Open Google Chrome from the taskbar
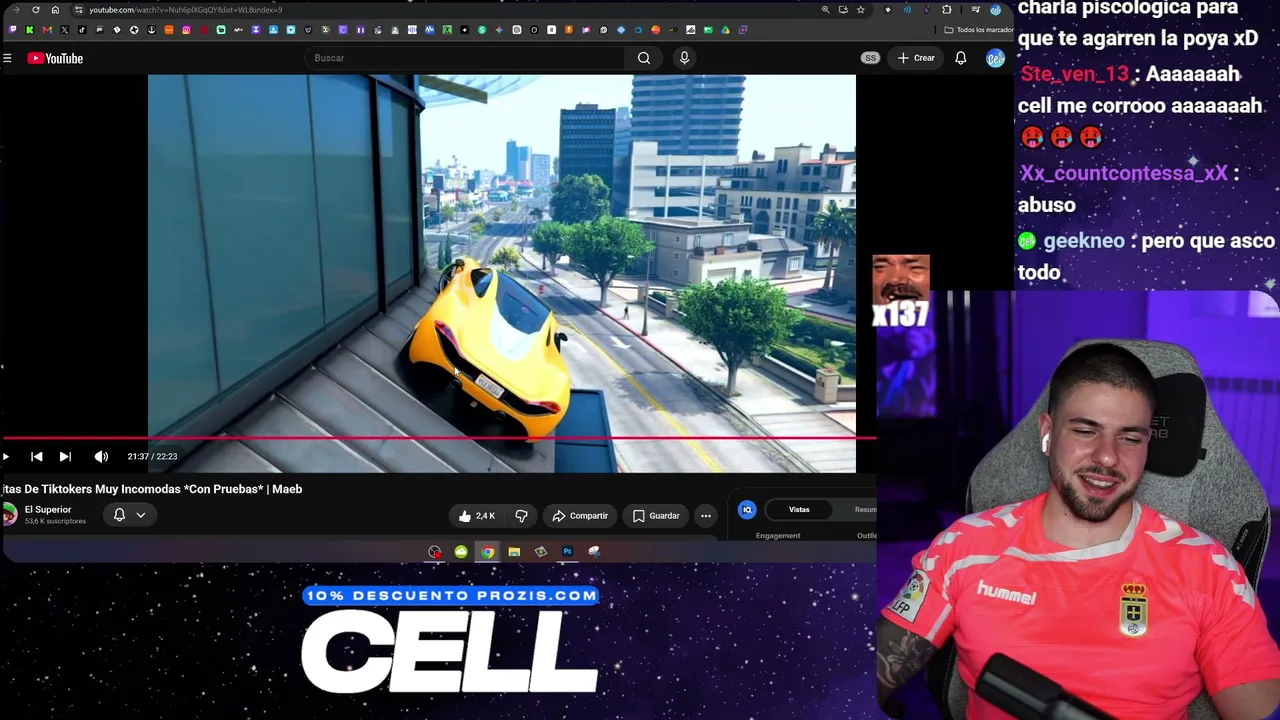This screenshot has height=720, width=1280. 487,552
